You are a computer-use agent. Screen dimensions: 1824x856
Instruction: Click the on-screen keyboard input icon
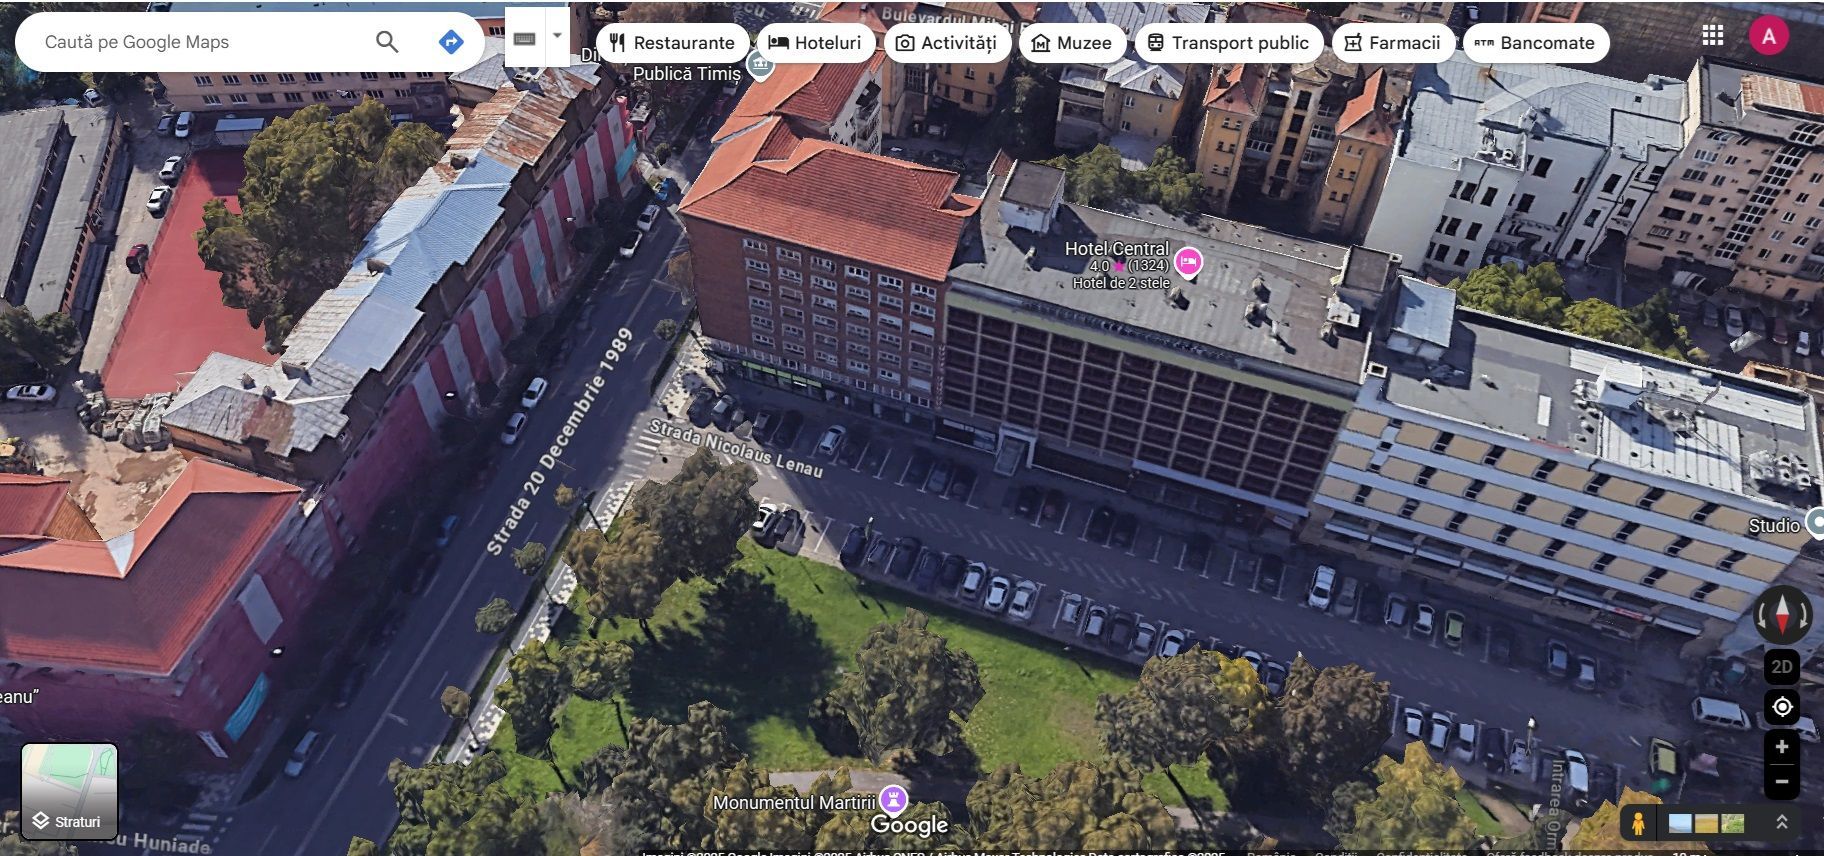pos(525,38)
